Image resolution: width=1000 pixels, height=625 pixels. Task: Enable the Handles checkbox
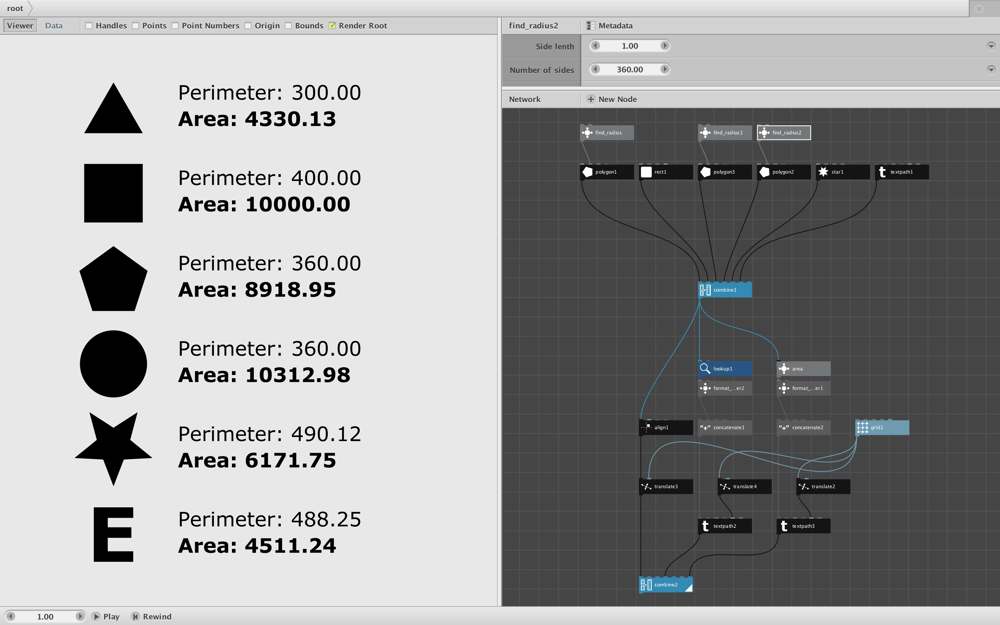tap(89, 26)
